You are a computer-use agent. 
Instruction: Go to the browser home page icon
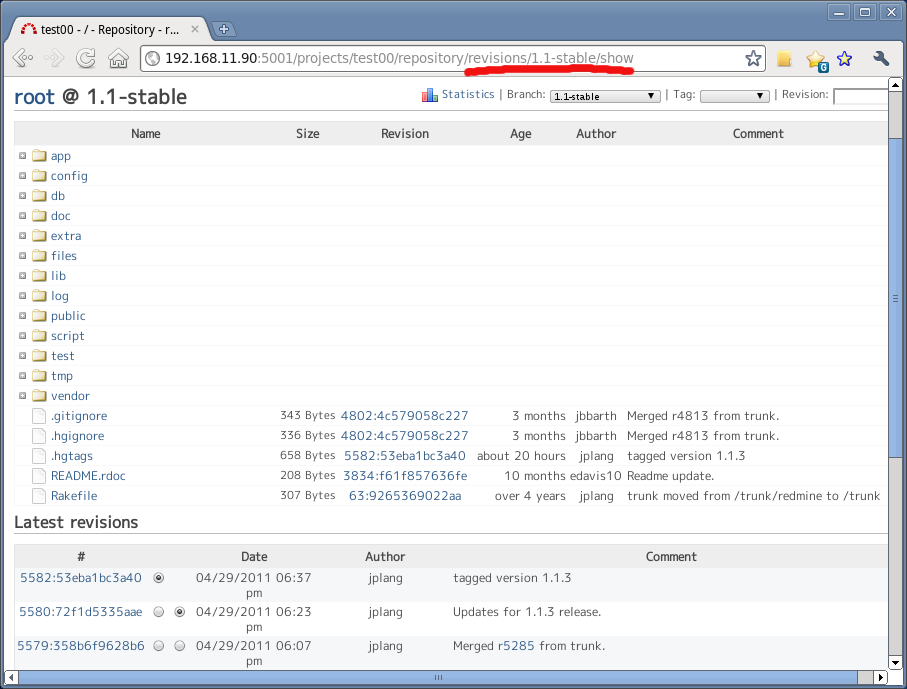[118, 58]
